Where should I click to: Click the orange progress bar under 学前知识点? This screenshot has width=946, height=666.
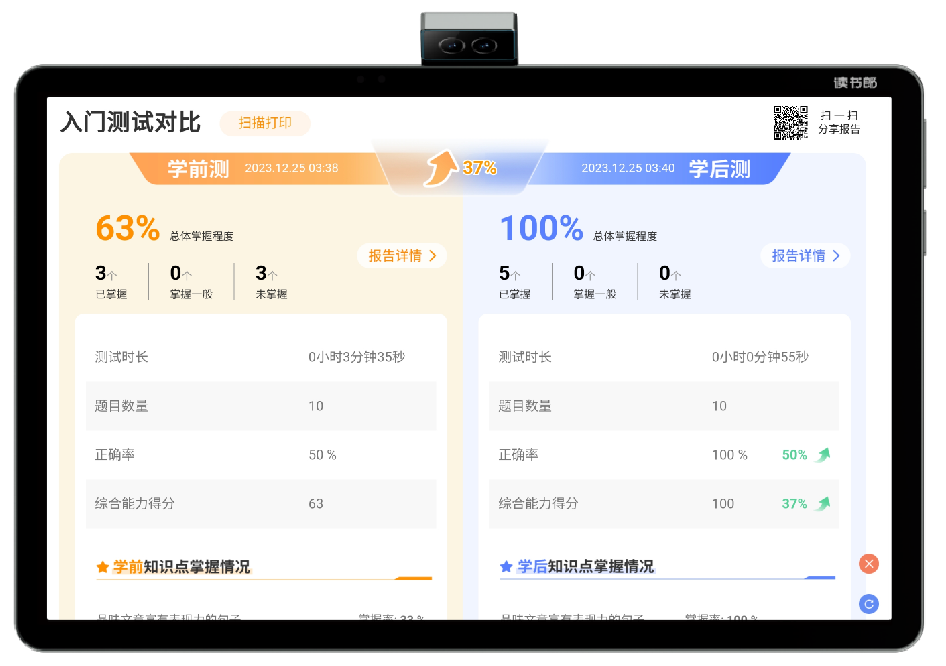click(413, 578)
